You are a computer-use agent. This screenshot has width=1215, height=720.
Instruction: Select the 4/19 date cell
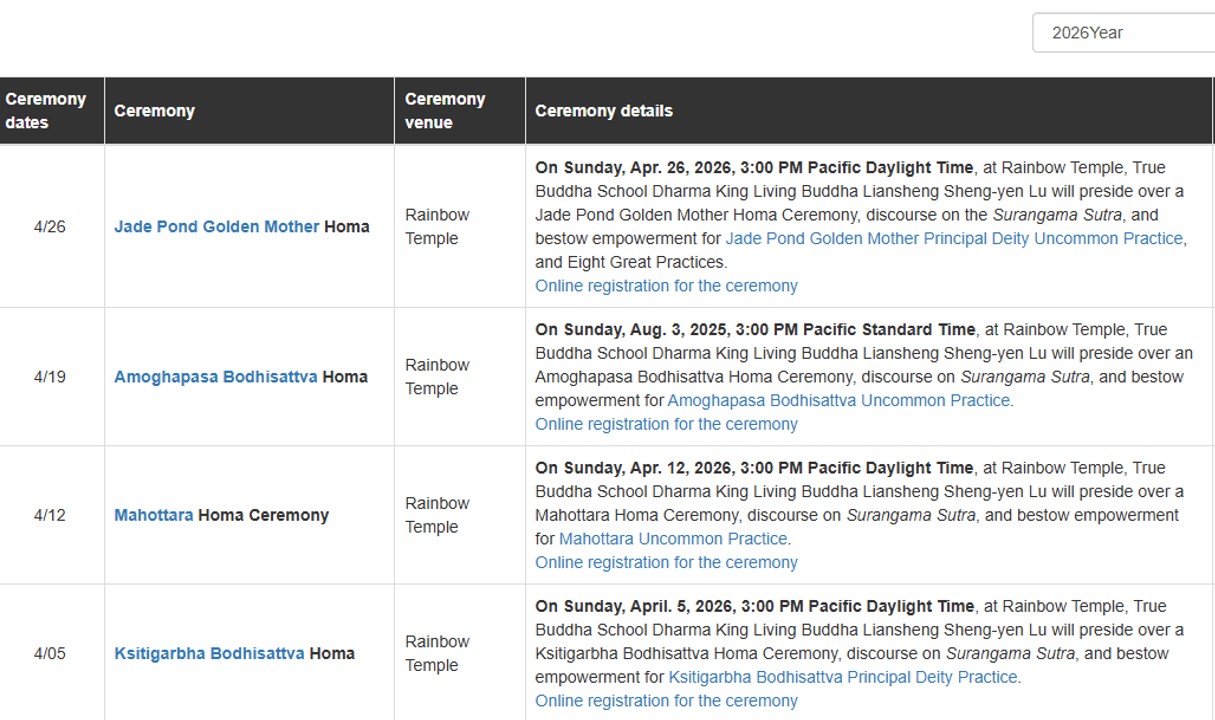[x=50, y=377]
